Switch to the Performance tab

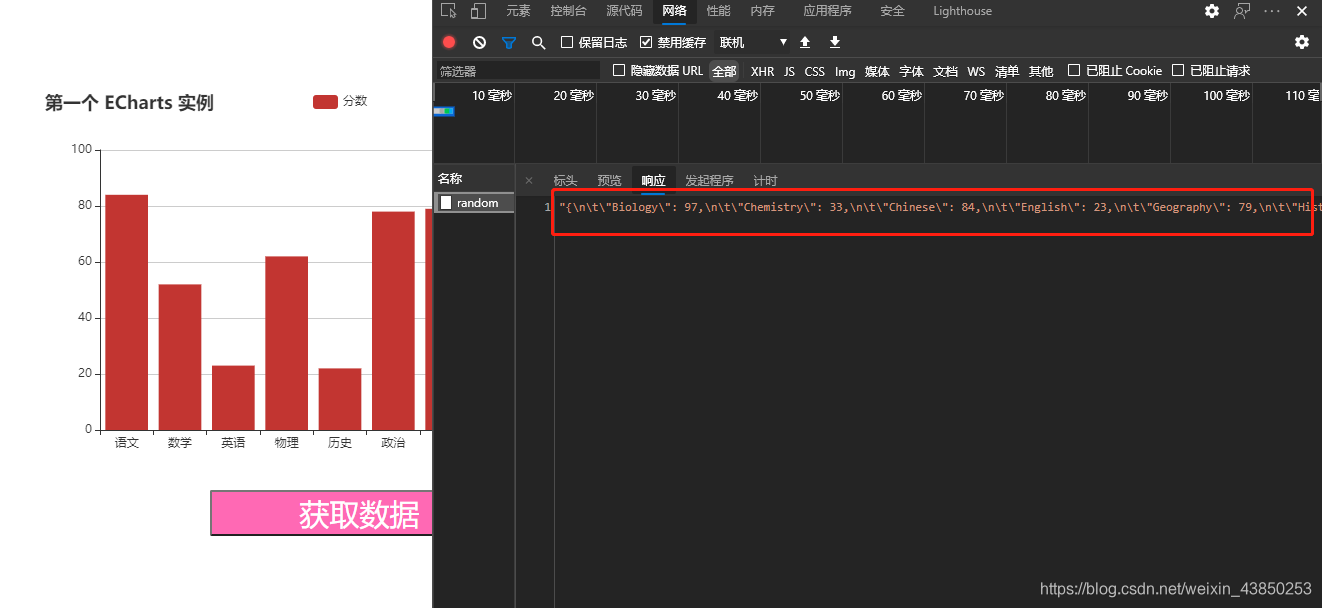(x=718, y=11)
